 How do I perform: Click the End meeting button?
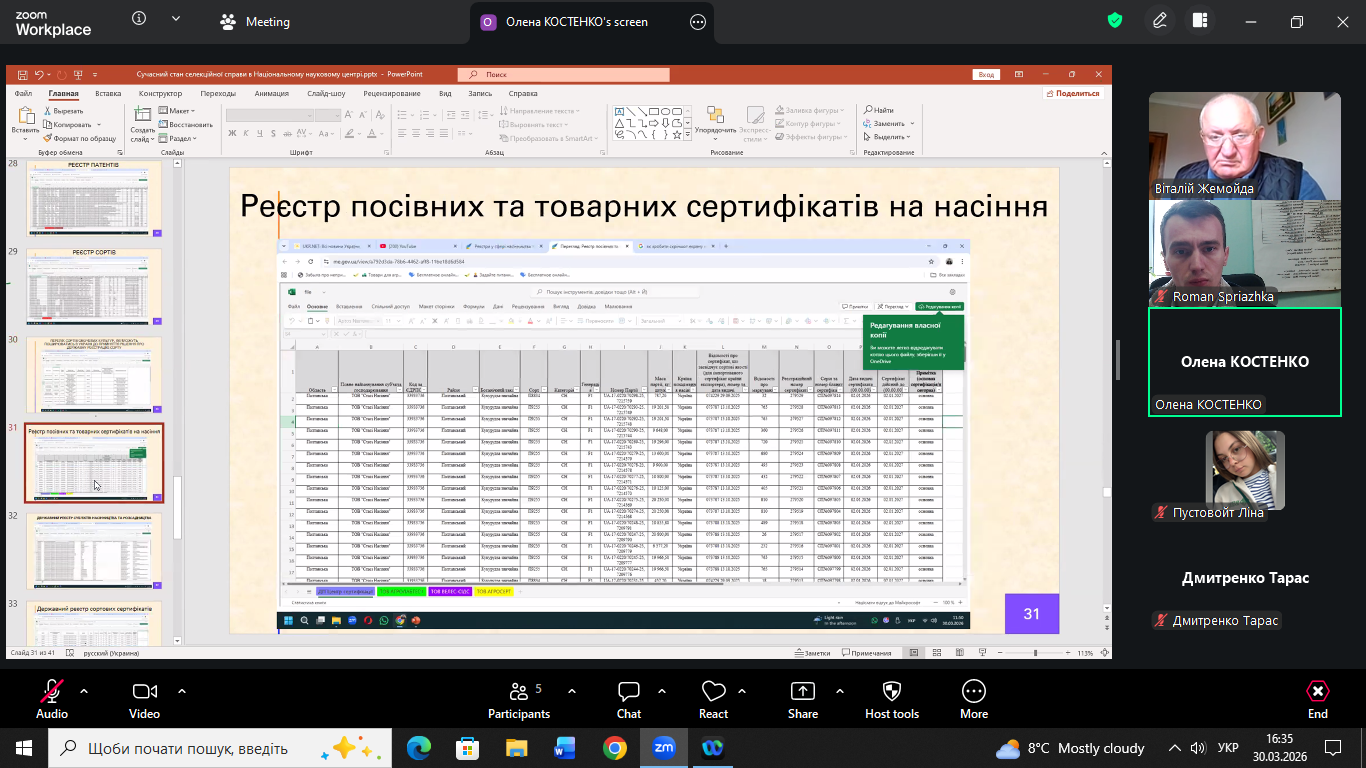[1317, 699]
